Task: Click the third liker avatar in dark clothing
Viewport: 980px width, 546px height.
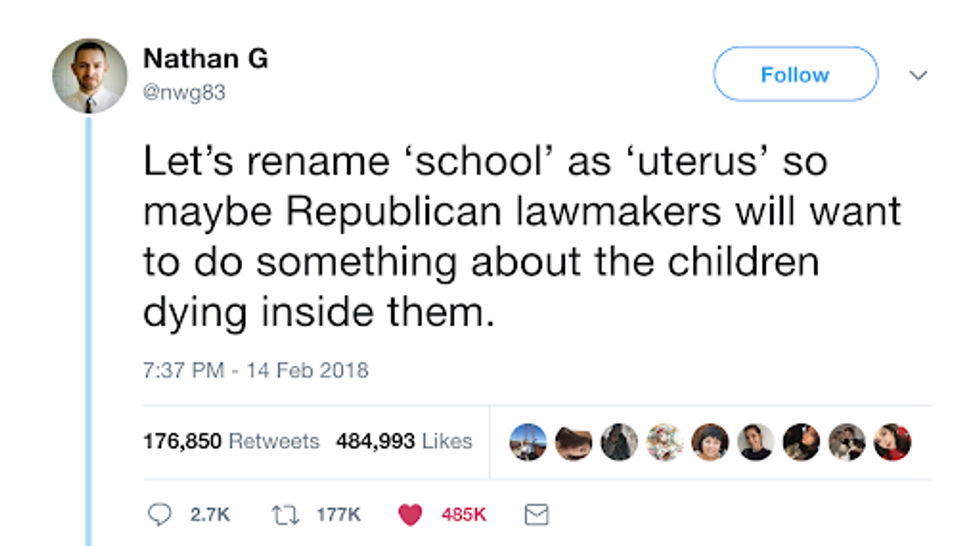Action: coord(619,442)
